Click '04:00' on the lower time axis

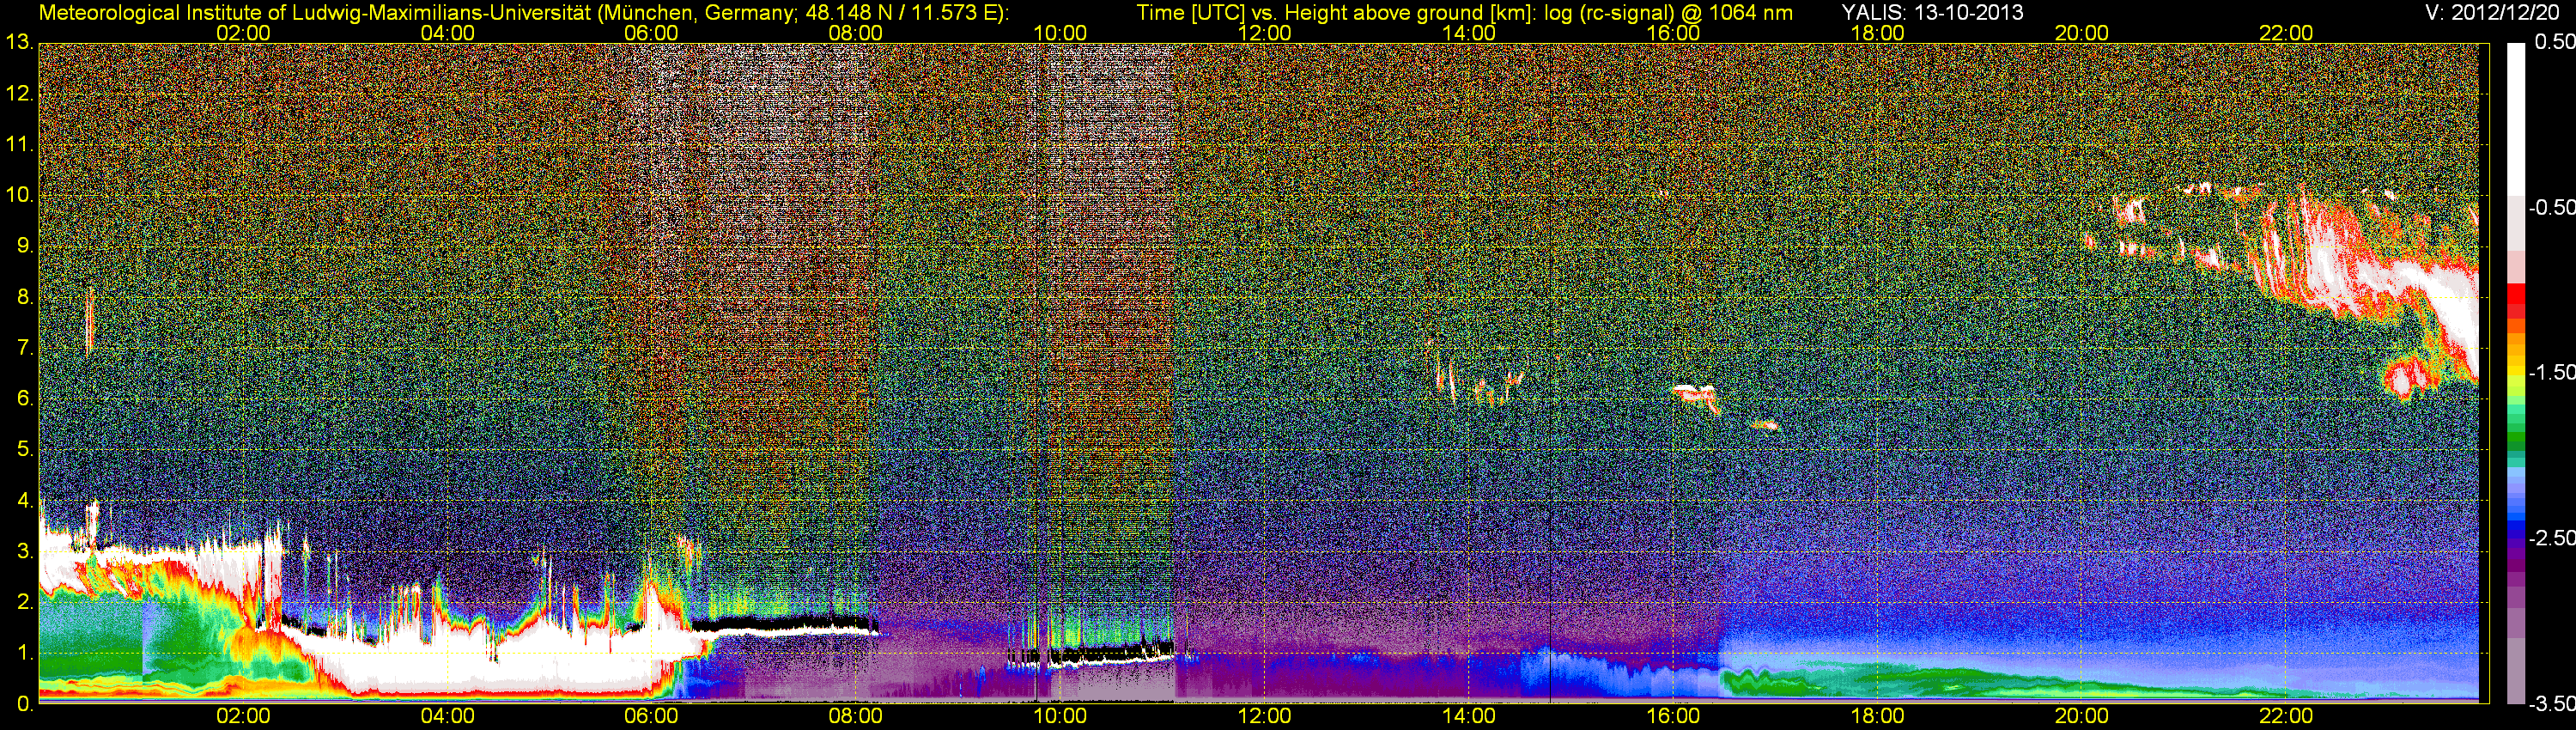447,716
